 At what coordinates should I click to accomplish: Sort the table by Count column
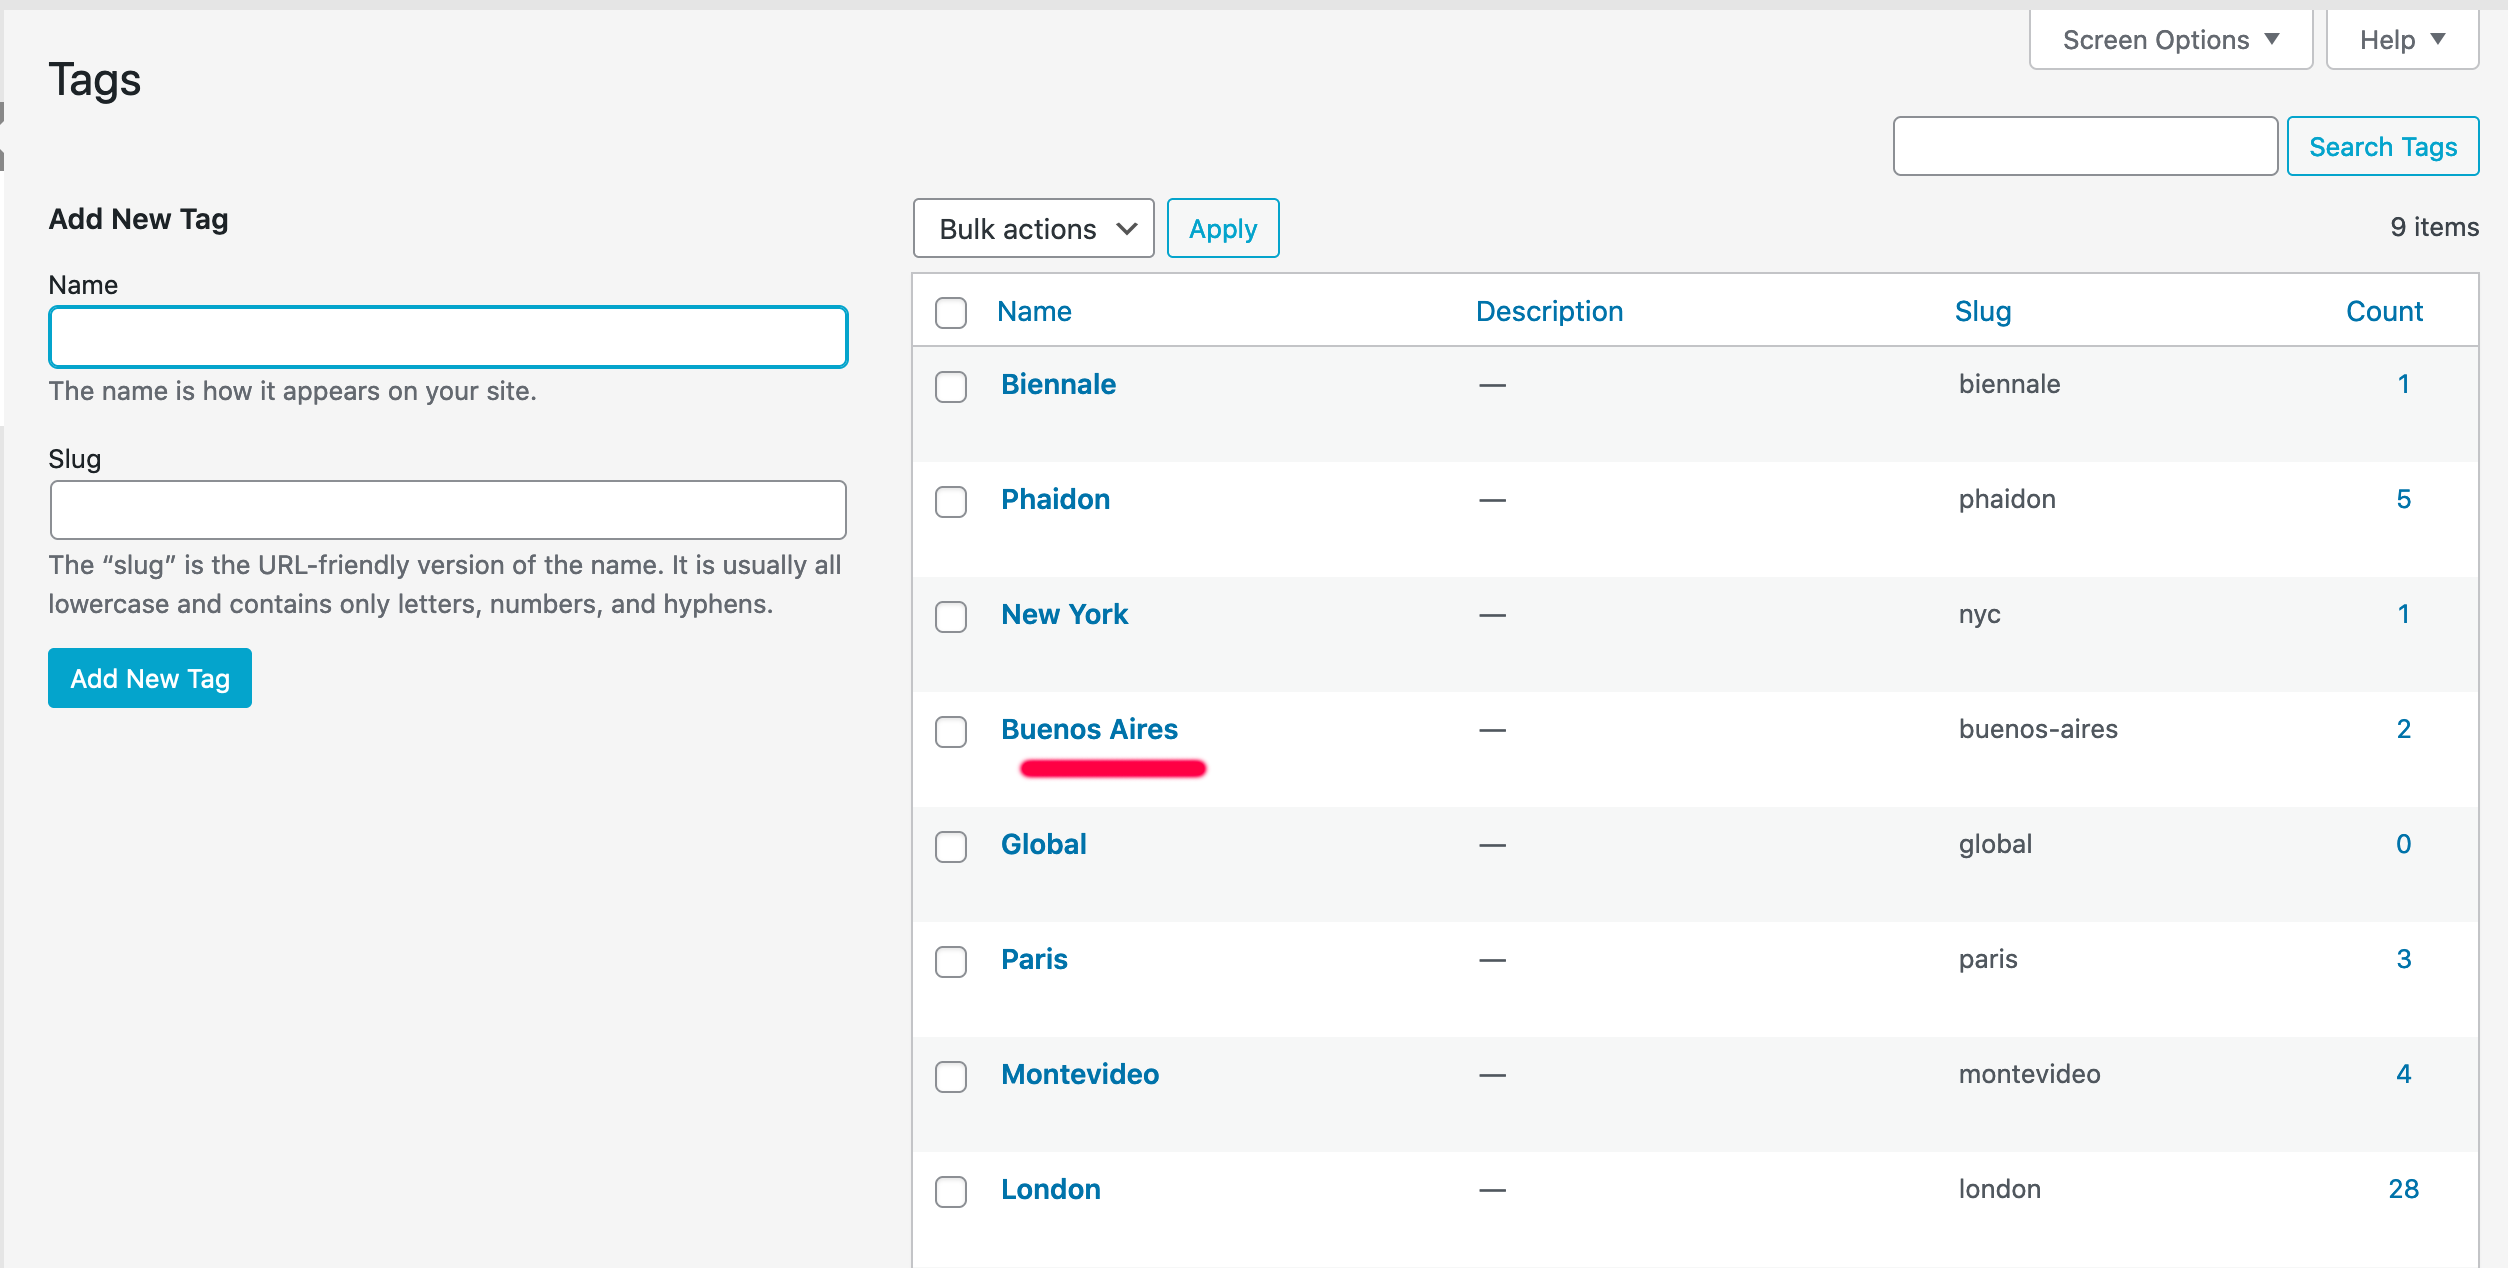coord(2383,311)
